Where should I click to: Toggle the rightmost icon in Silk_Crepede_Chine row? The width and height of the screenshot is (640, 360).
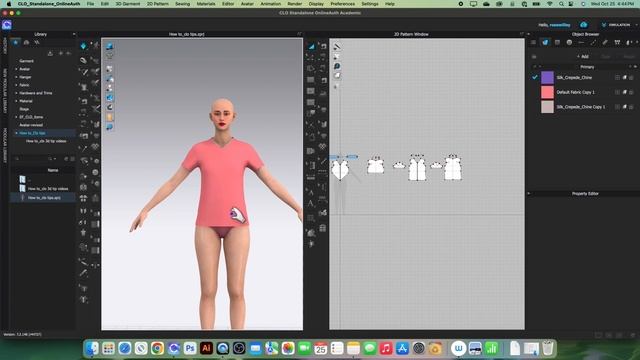click(x=631, y=78)
